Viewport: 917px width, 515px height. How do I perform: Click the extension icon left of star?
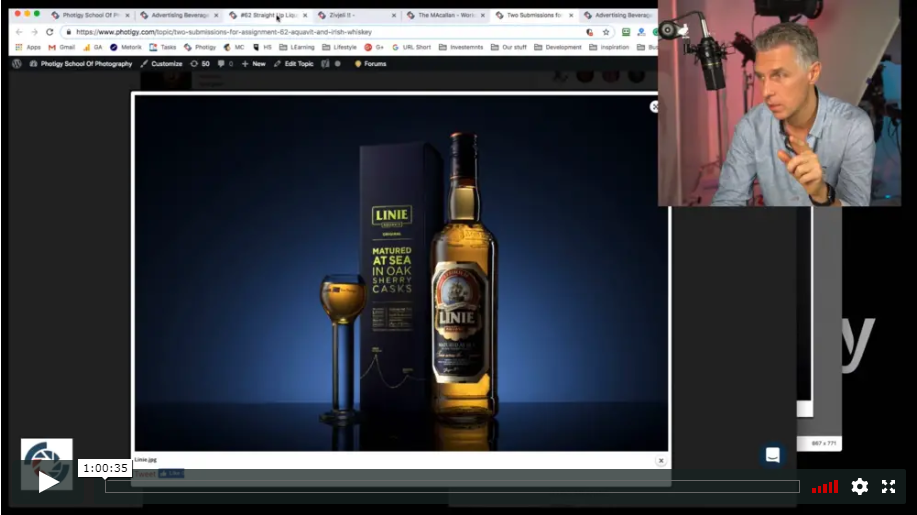(x=590, y=32)
